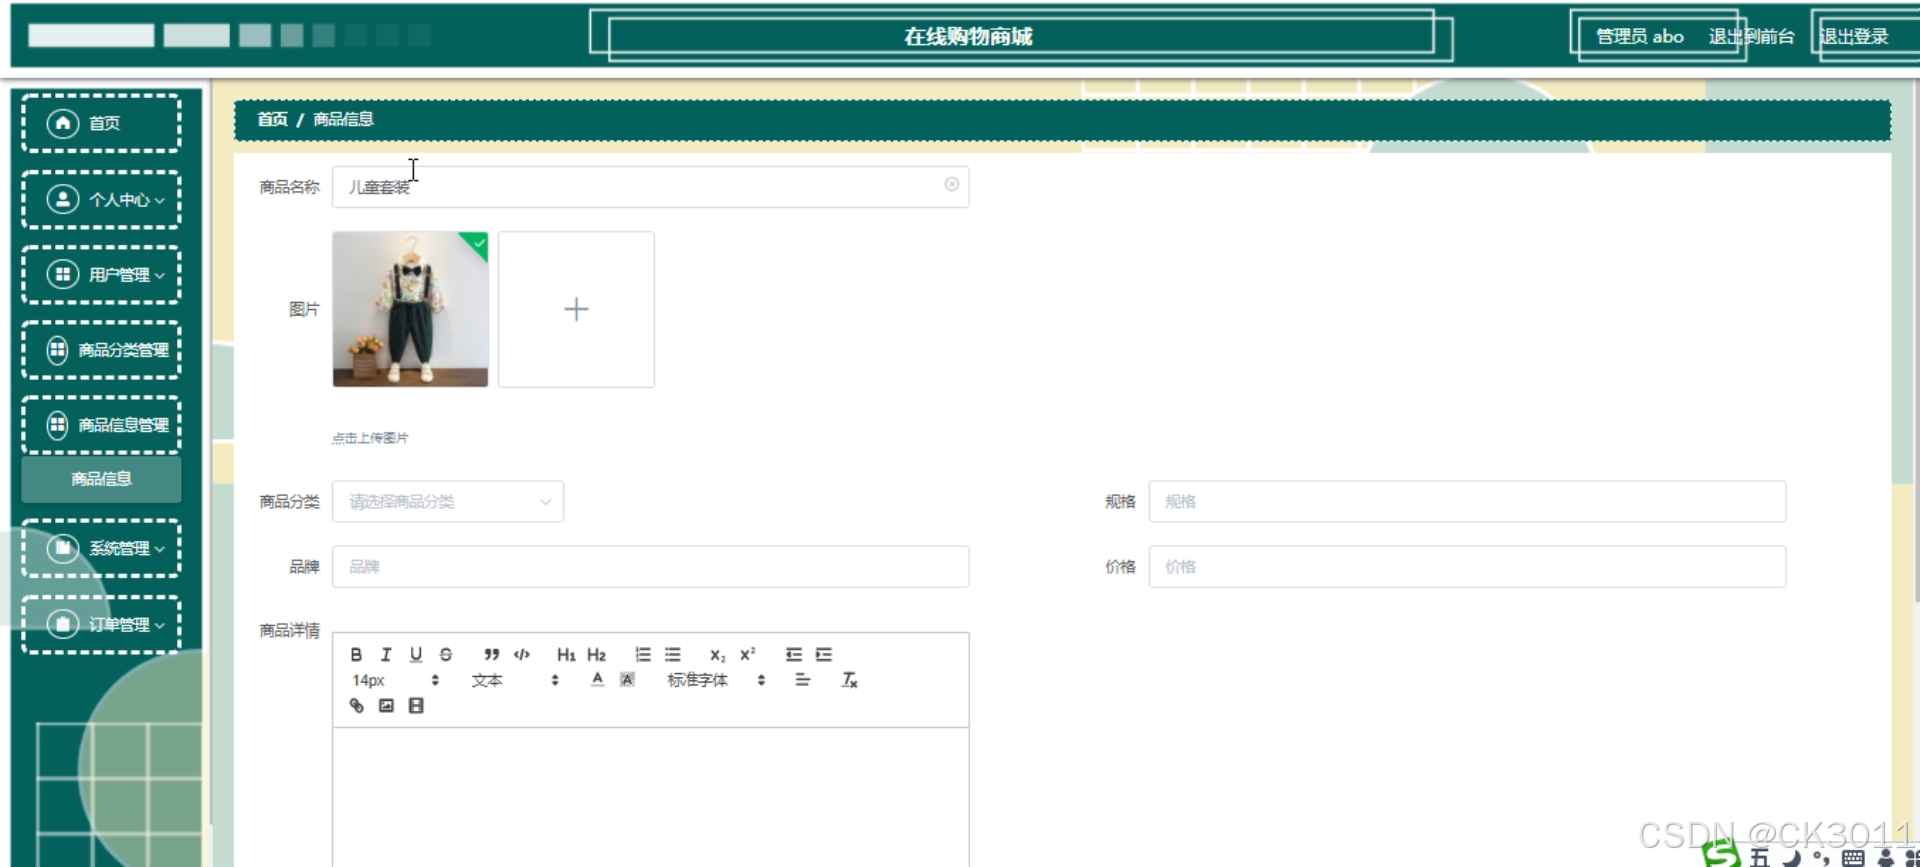Expand 订单管理 sidebar menu

[x=101, y=624]
